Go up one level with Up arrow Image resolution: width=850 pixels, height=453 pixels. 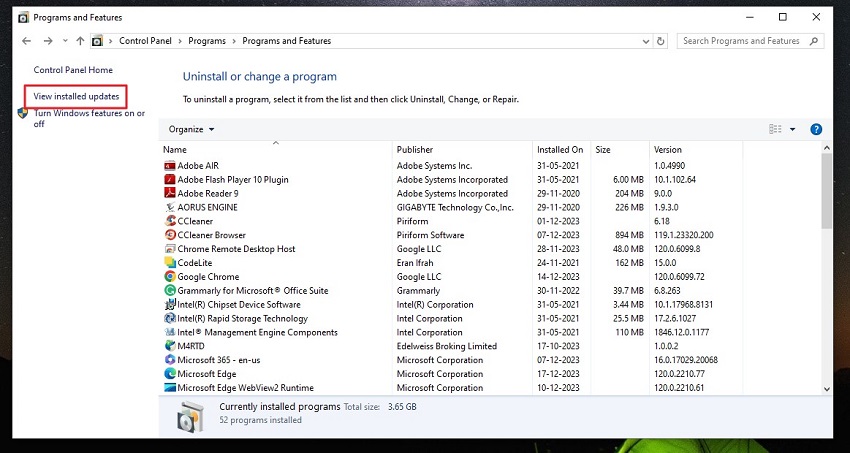80,41
